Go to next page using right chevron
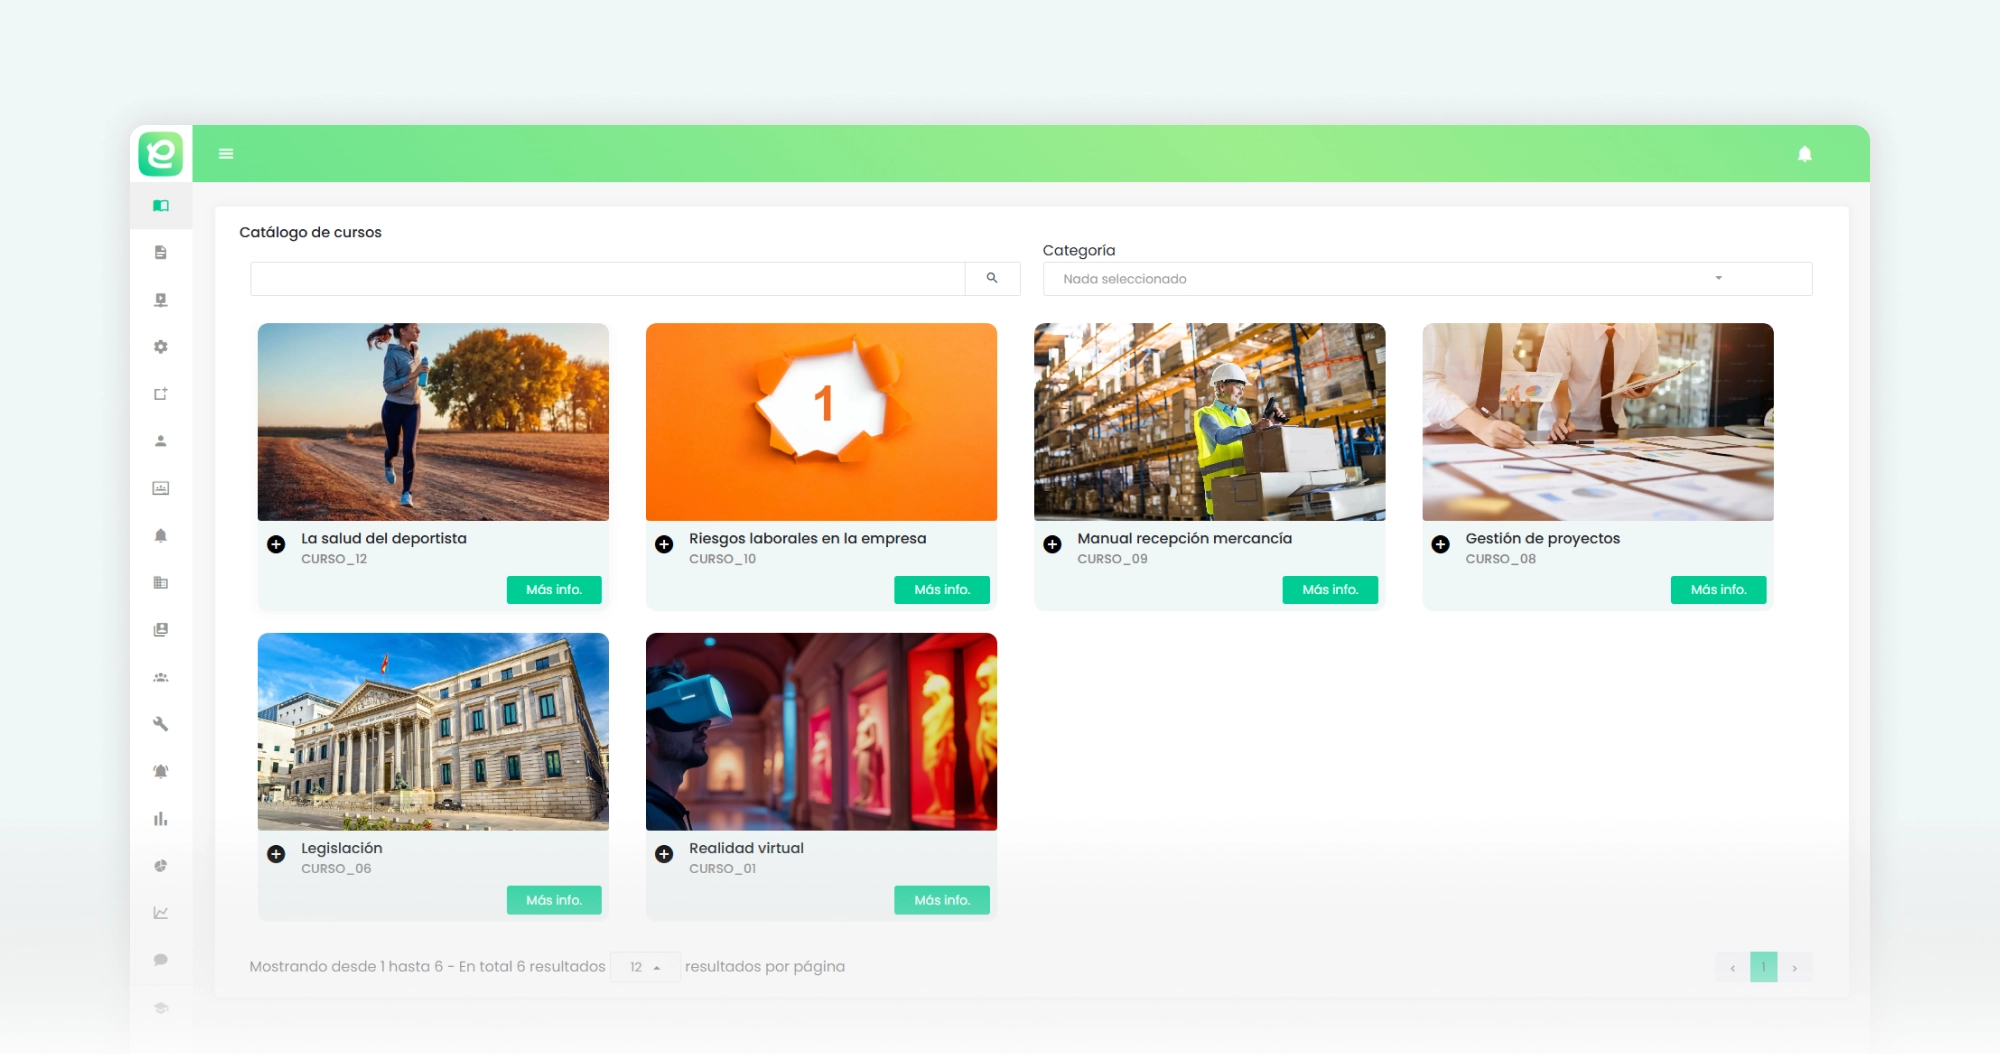The height and width of the screenshot is (1054, 2000). pos(1795,968)
